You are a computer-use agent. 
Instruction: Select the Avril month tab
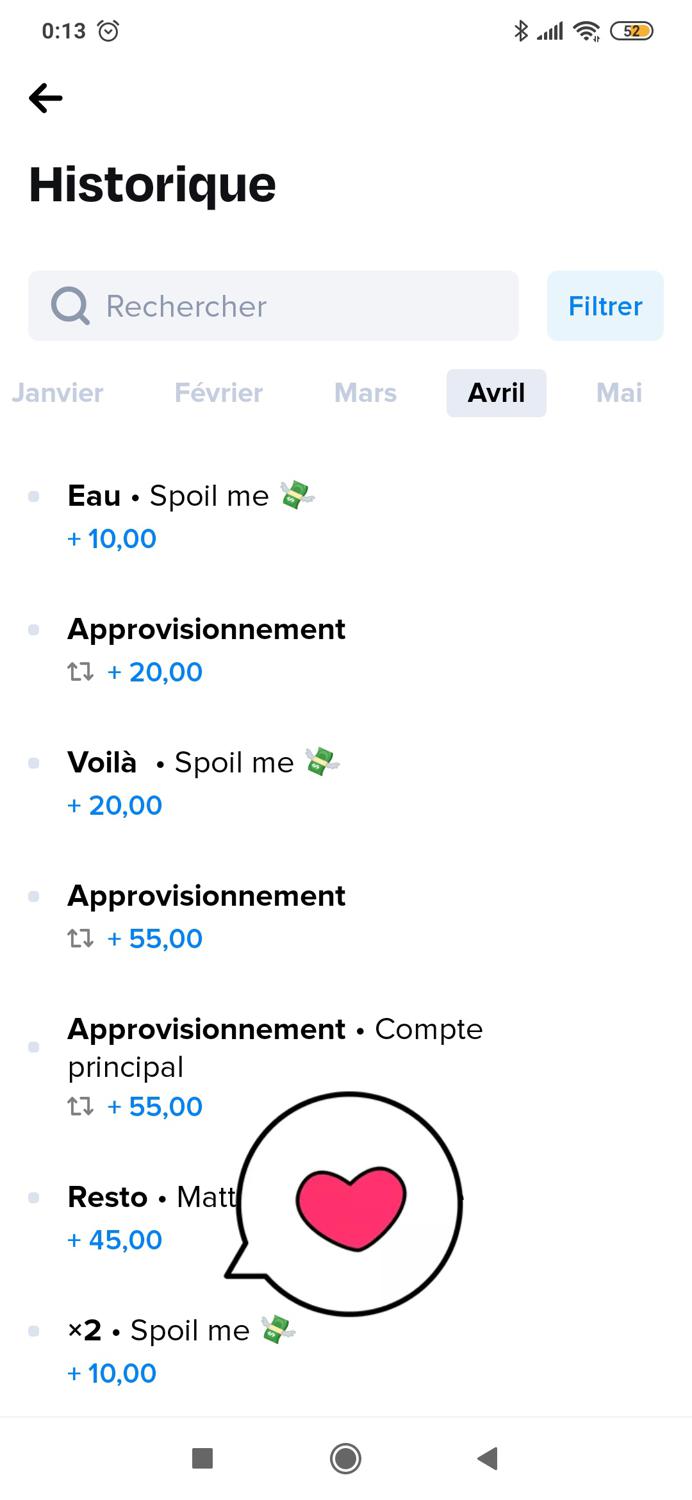496,393
